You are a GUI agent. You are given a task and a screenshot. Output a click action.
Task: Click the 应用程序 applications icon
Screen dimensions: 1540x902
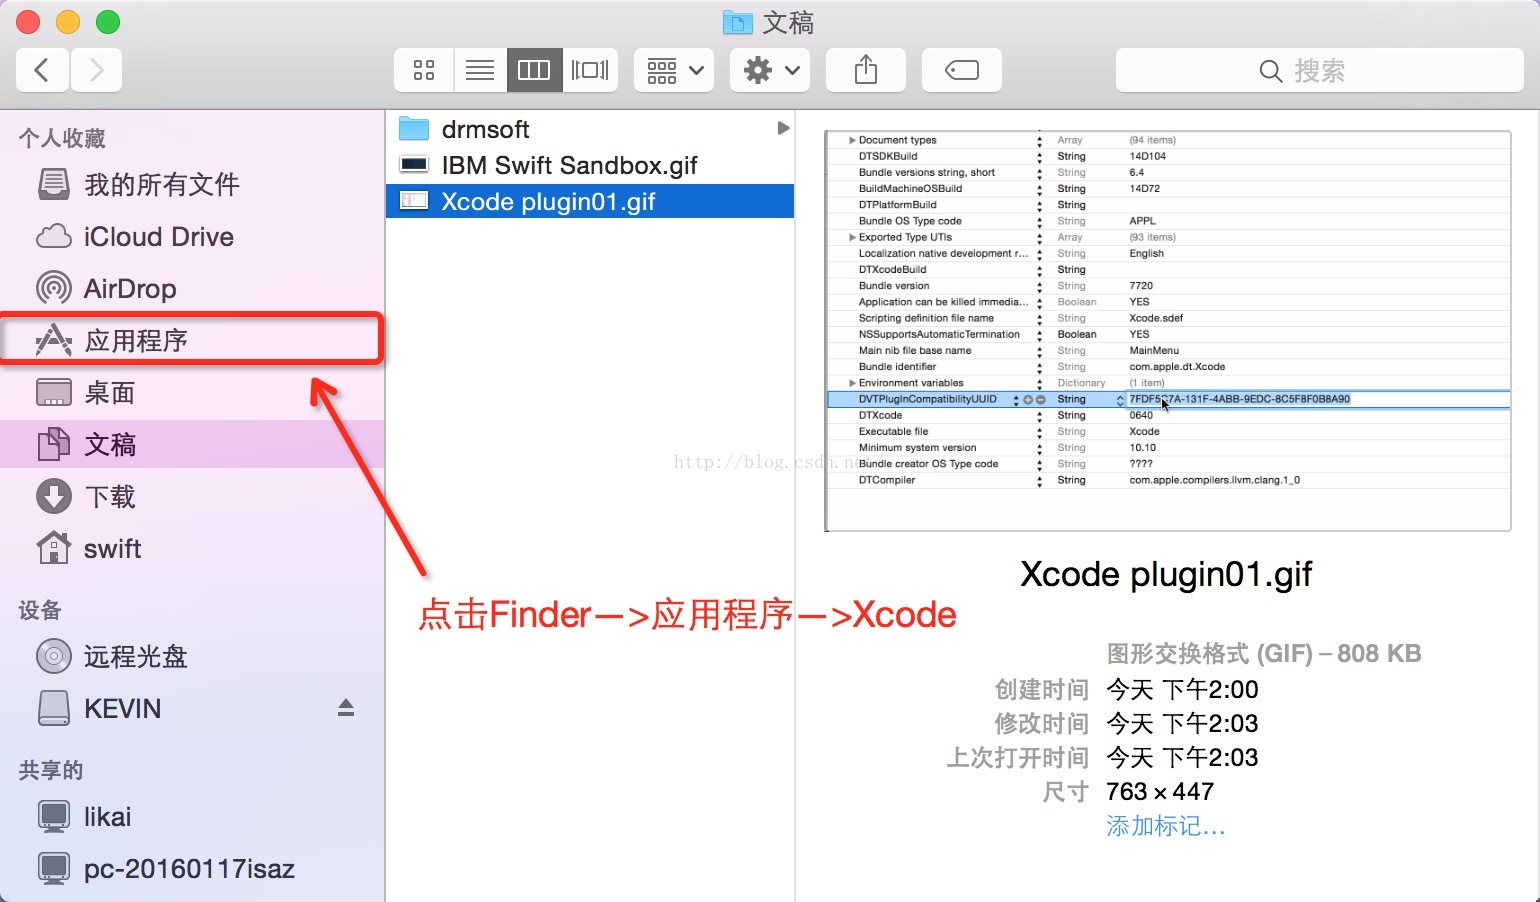(x=54, y=340)
